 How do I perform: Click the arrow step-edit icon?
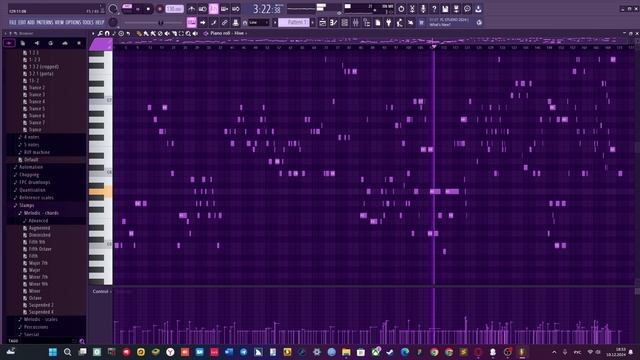coord(202,22)
